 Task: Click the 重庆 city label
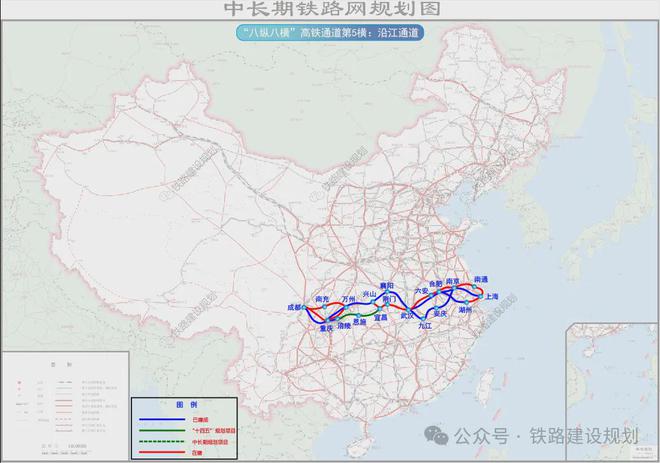[326, 328]
